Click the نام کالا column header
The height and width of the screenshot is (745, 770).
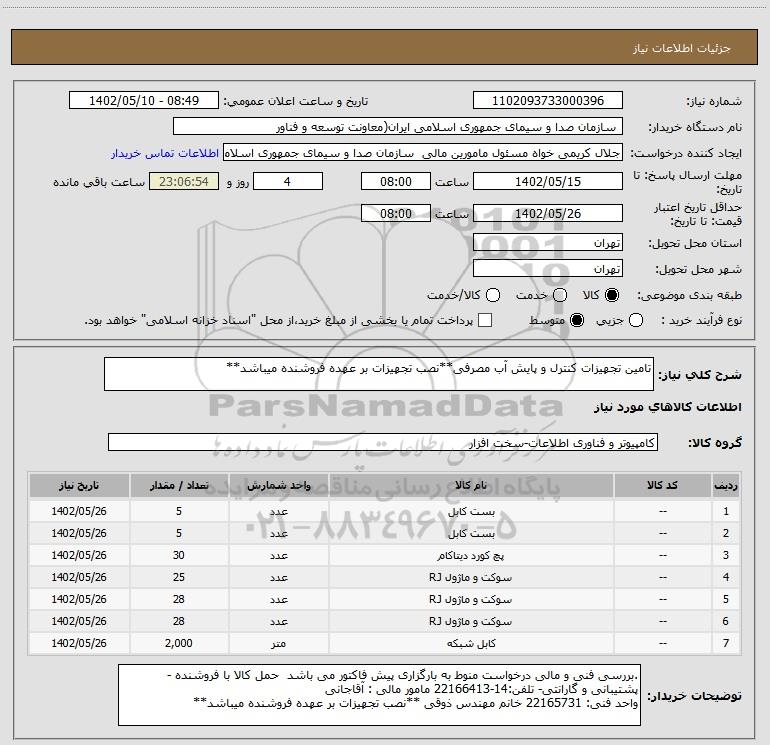coord(471,486)
